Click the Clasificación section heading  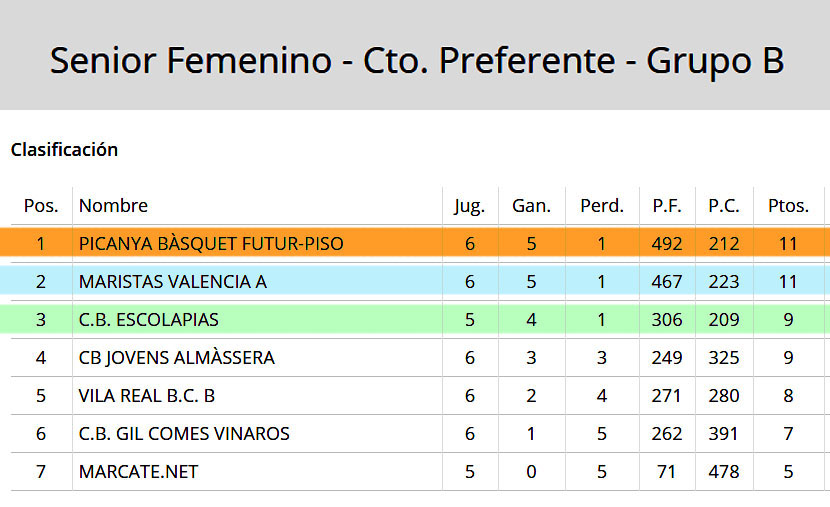[64, 150]
